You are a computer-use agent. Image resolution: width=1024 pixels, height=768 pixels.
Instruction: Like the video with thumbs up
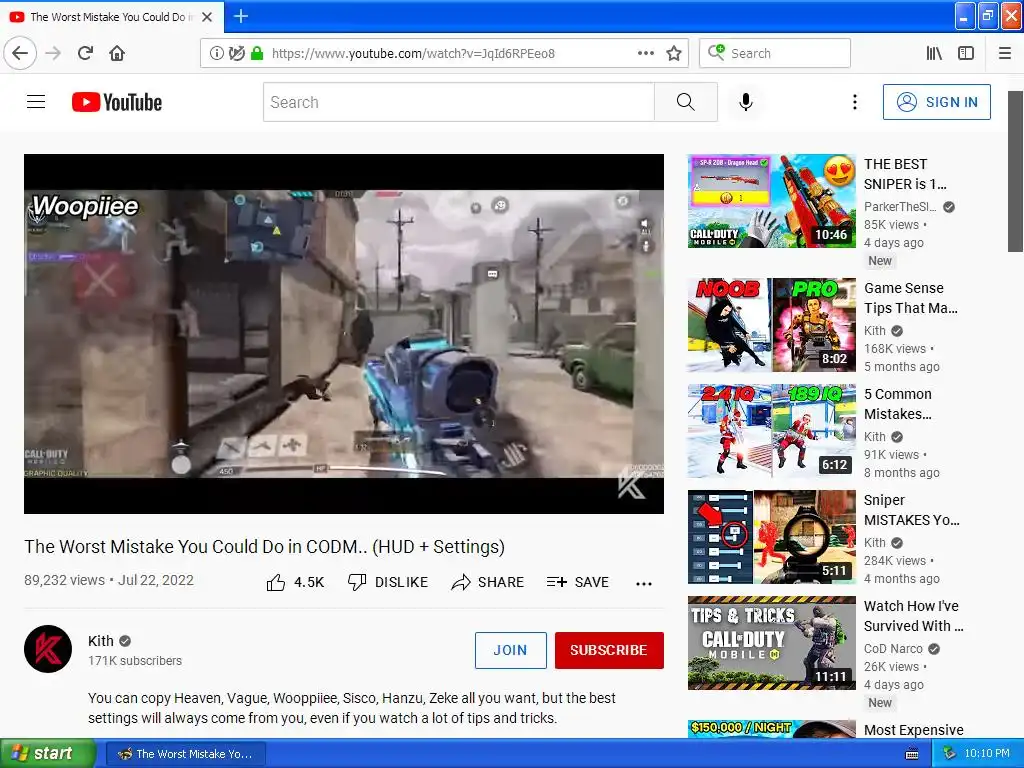pyautogui.click(x=295, y=582)
